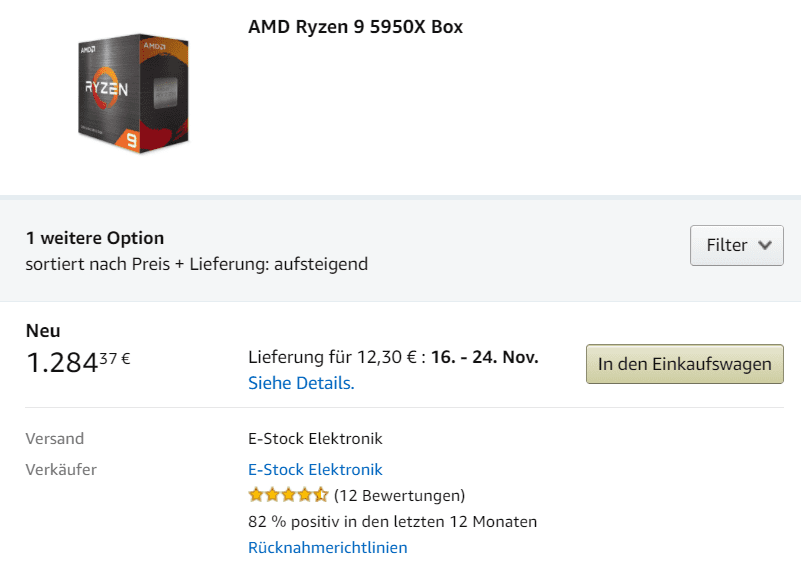Open the E-Stock Elektronik seller link
Viewport: 801px width, 565px height.
pyautogui.click(x=315, y=469)
